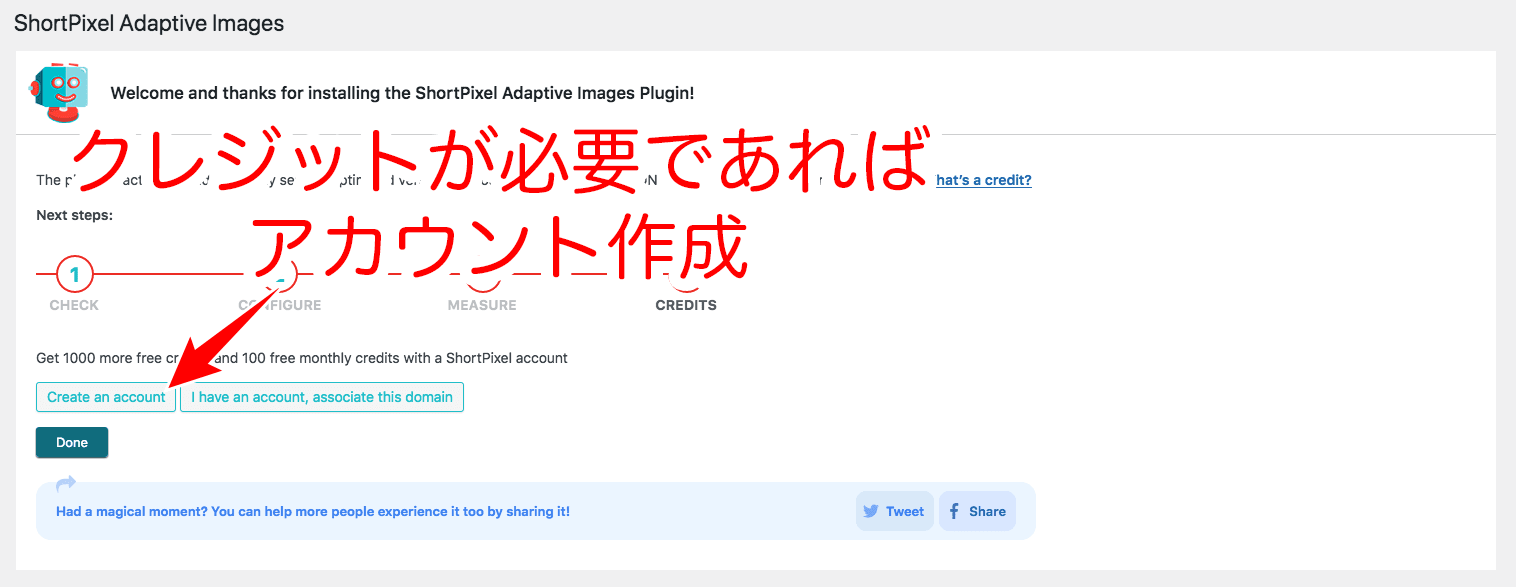1516x587 pixels.
Task: Click the share arrow icon above magical moment
Action: (x=66, y=484)
